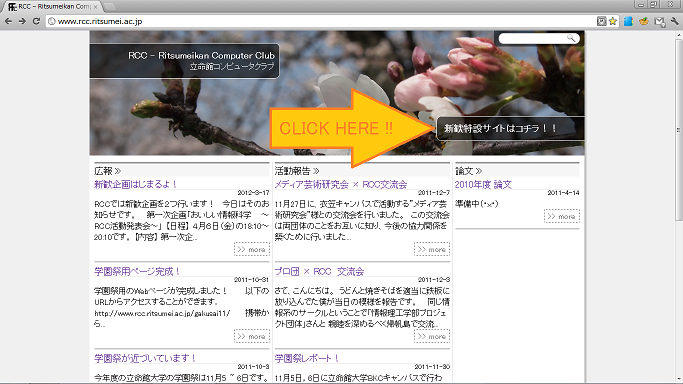Click the vertical scrollbar thumb

coord(679,130)
